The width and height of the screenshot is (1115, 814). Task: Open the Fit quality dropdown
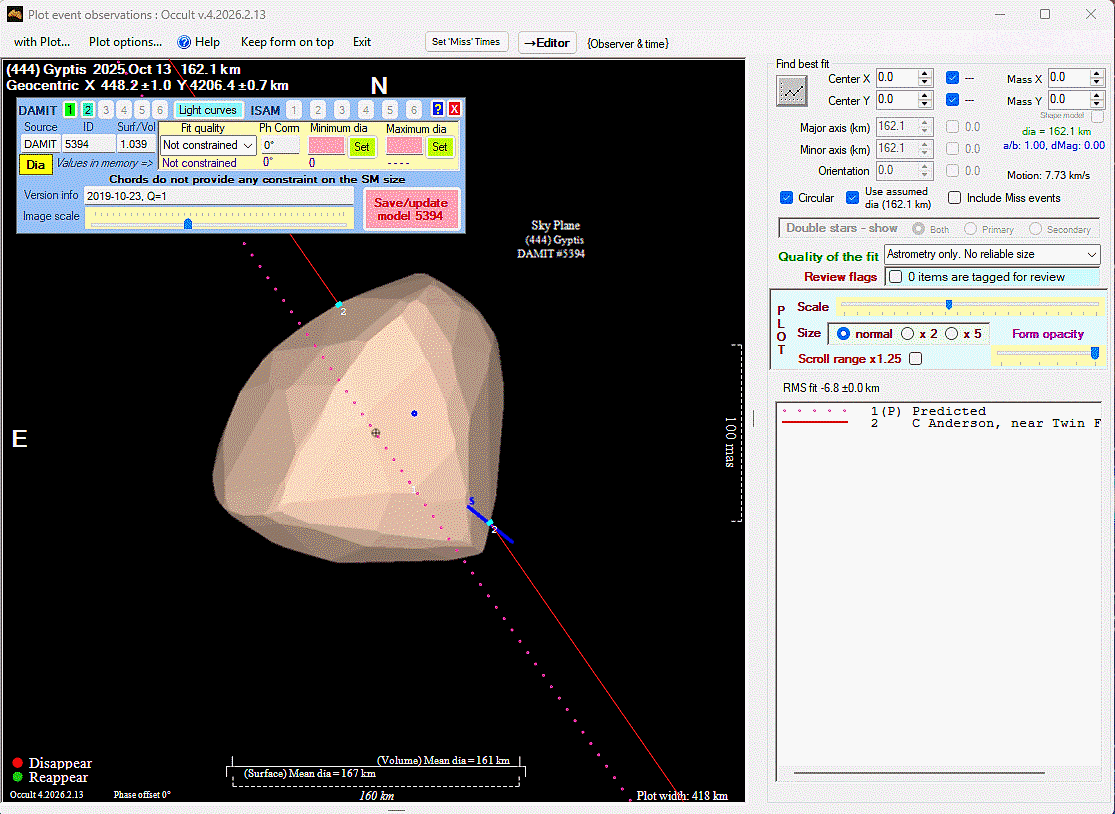click(208, 146)
